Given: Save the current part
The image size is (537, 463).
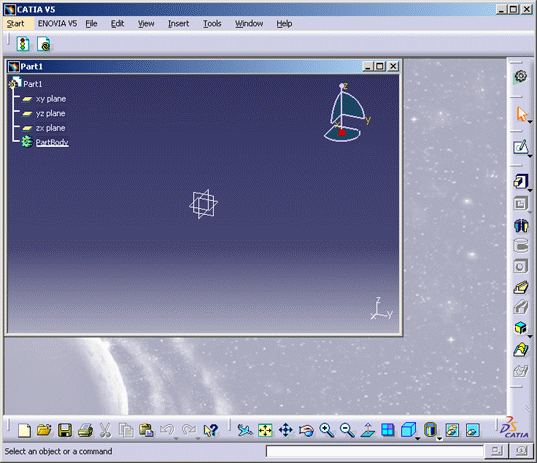Looking at the screenshot, I should (x=65, y=430).
